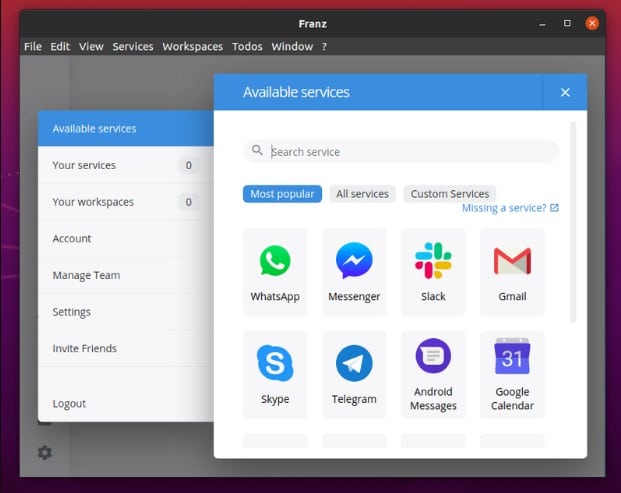Viewport: 621px width, 493px height.
Task: Switch to All services filter
Action: coord(362,194)
